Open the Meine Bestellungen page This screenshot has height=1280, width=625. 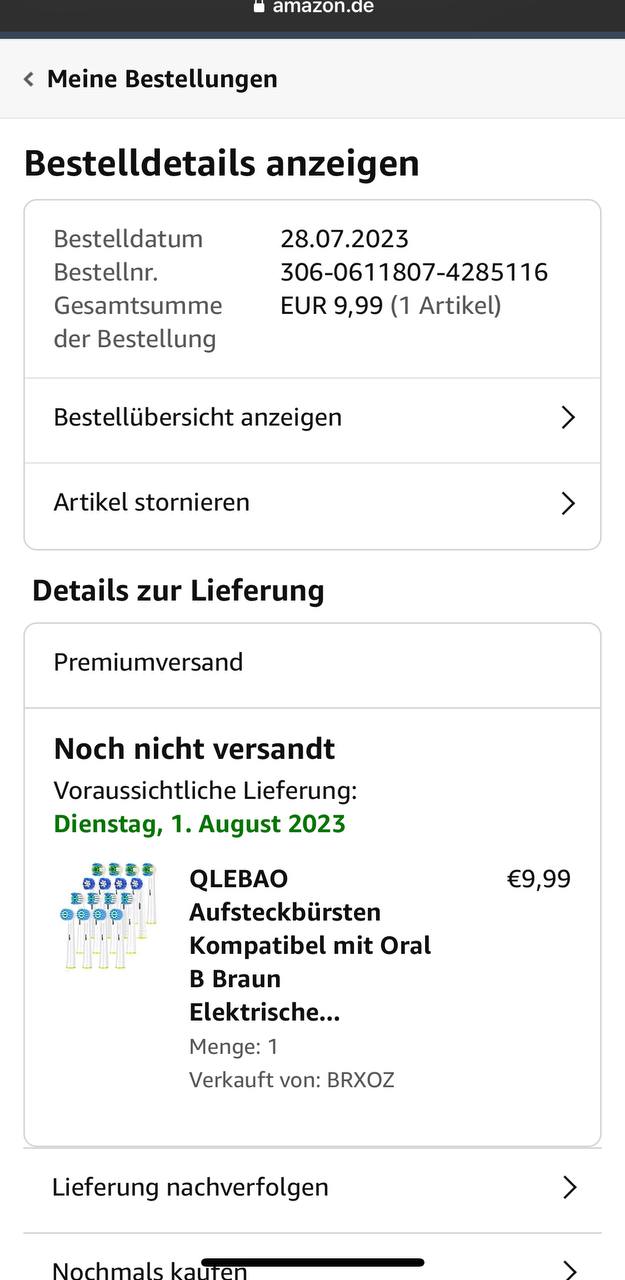pos(162,79)
